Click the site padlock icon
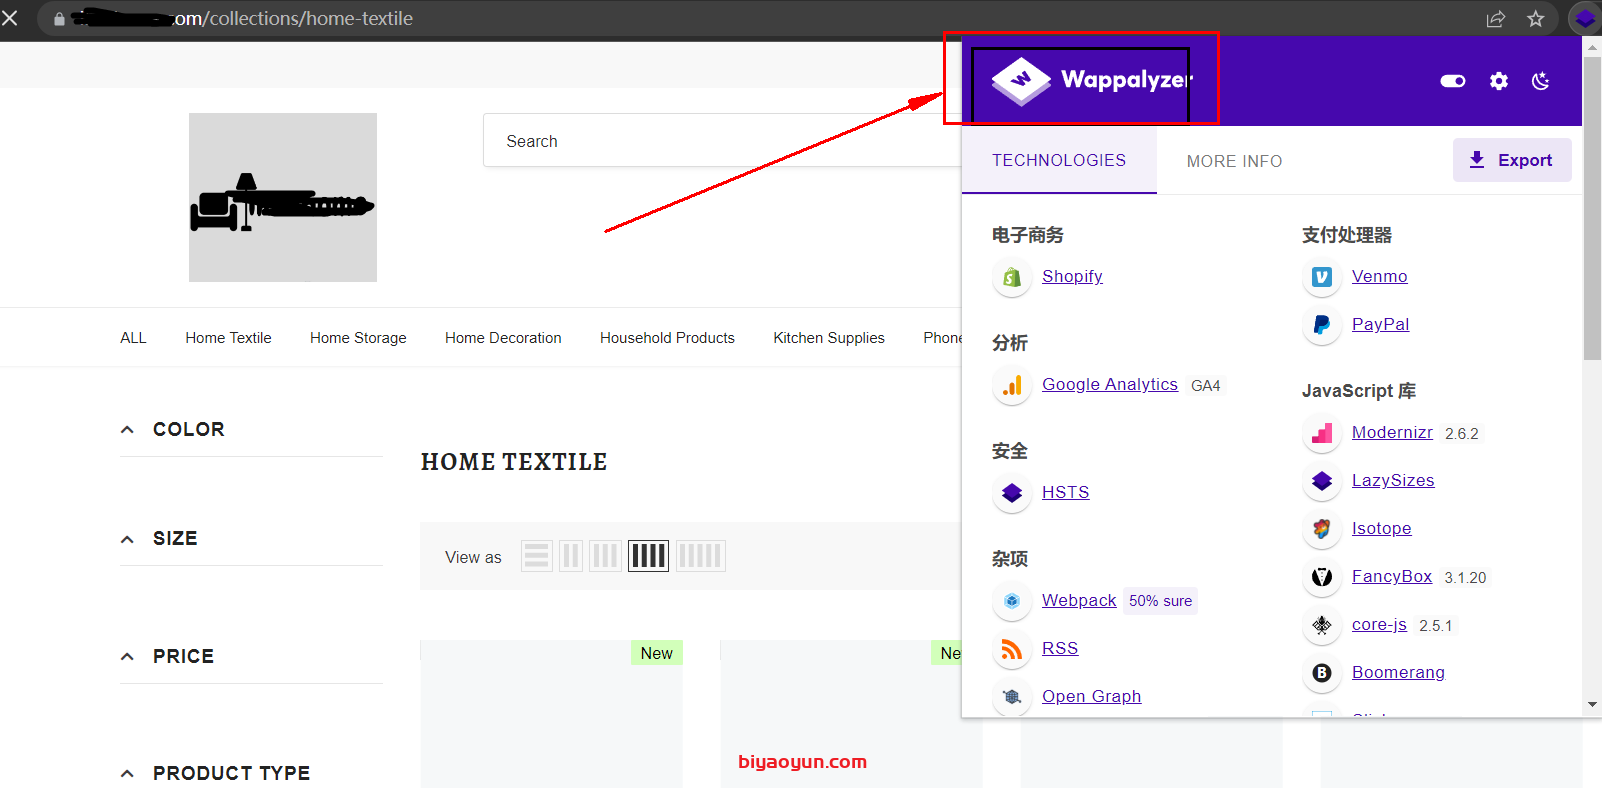Image resolution: width=1602 pixels, height=788 pixels. coord(59,18)
